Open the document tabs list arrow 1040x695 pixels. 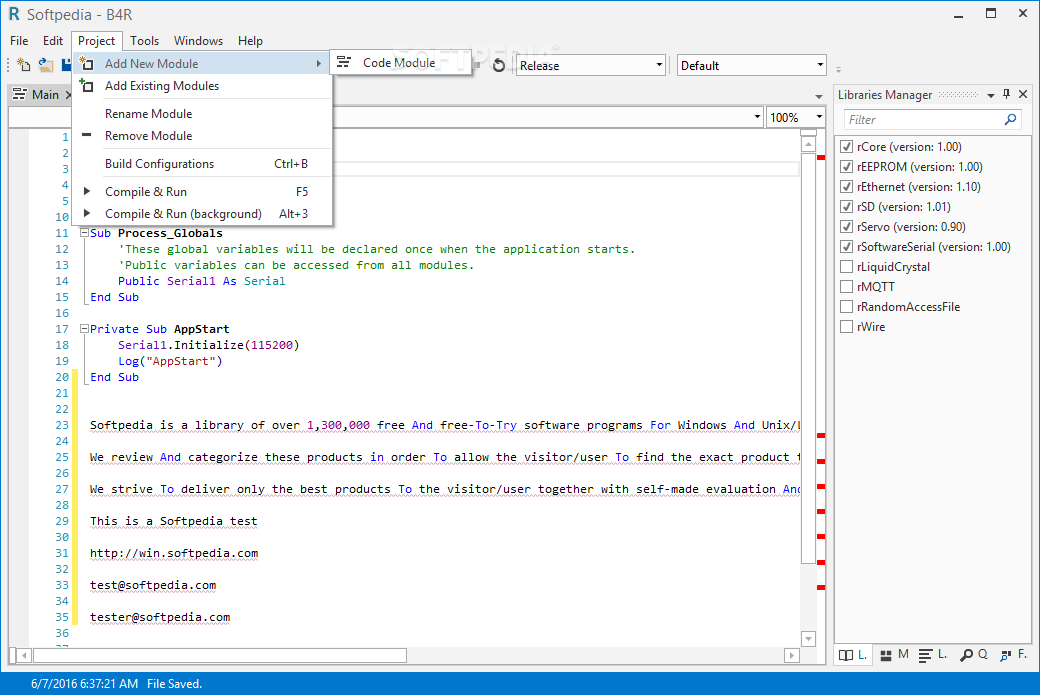tap(818, 97)
